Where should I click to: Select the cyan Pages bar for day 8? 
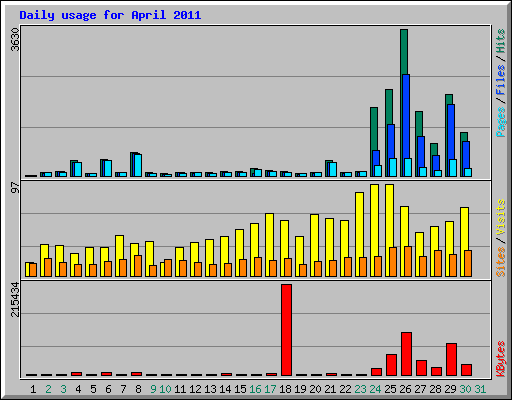138,165
